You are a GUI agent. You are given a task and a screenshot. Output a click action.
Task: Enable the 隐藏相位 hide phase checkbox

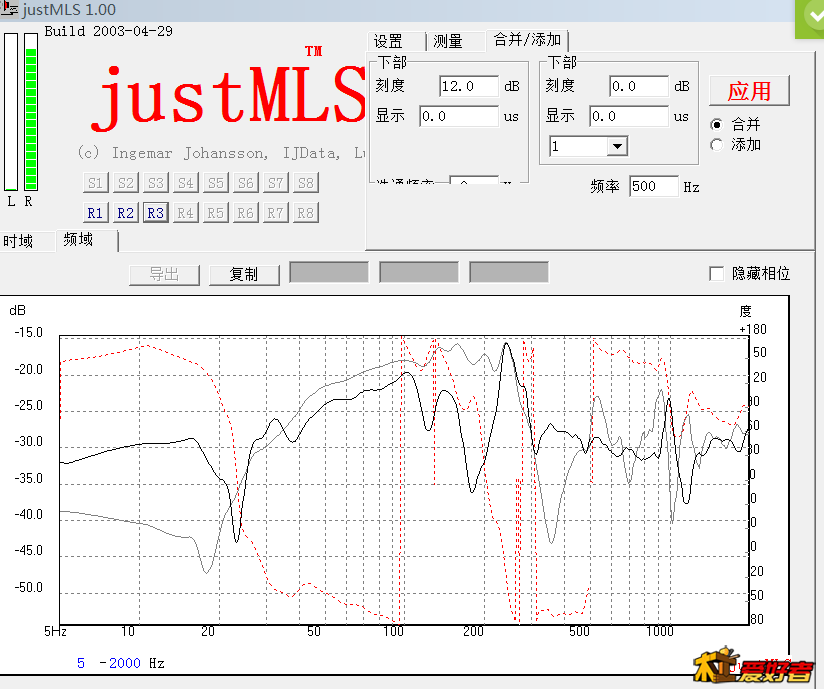[716, 274]
